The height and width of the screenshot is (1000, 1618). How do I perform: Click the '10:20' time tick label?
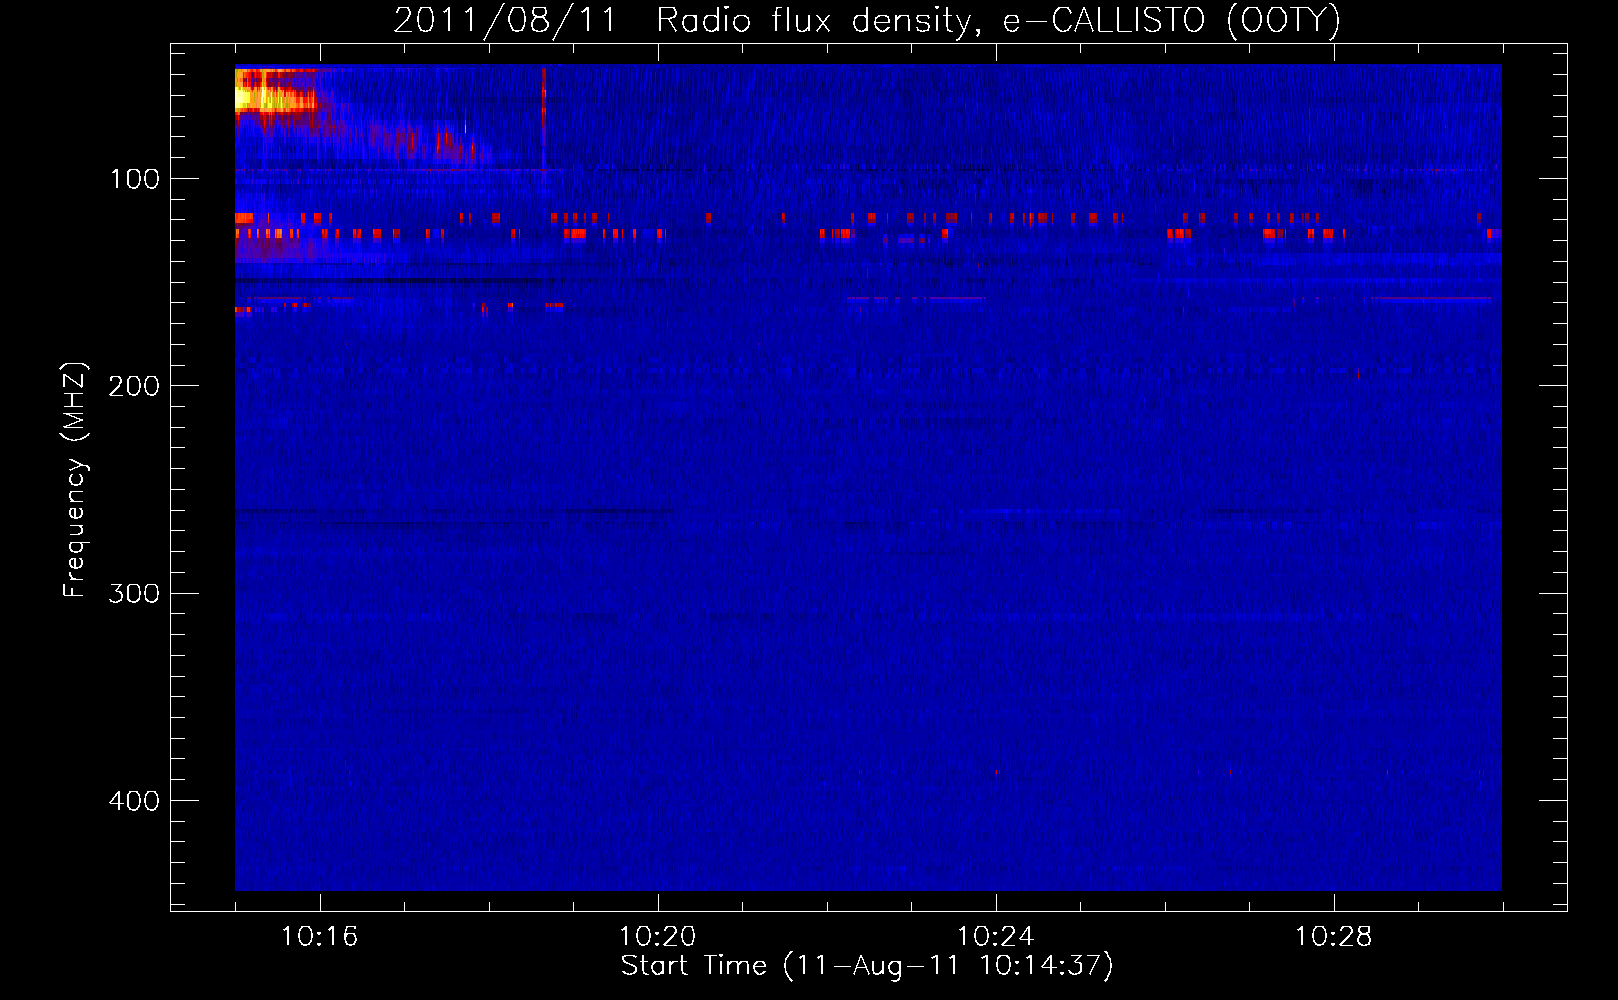coord(657,937)
